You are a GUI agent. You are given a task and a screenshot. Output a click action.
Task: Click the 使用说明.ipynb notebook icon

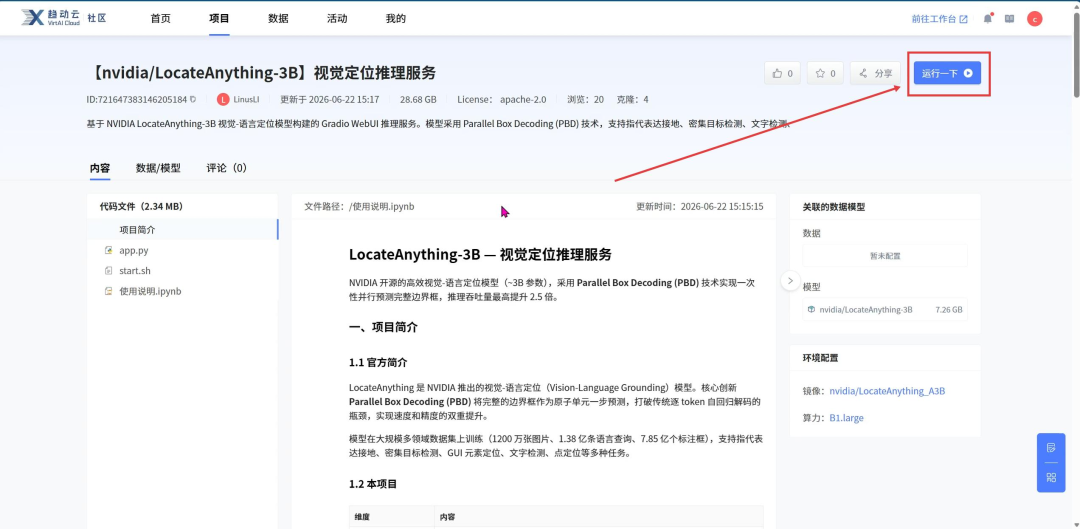point(108,291)
